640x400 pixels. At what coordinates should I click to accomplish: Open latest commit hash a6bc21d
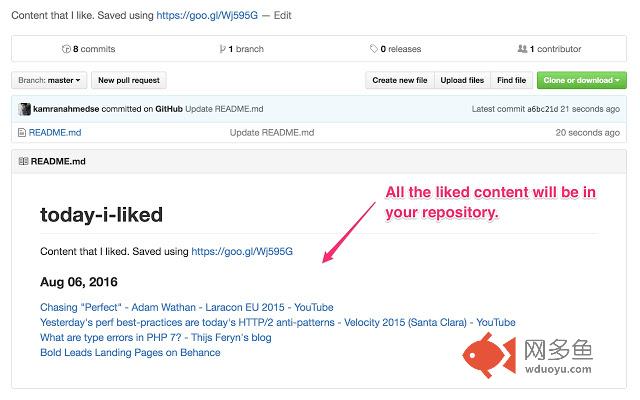point(542,109)
